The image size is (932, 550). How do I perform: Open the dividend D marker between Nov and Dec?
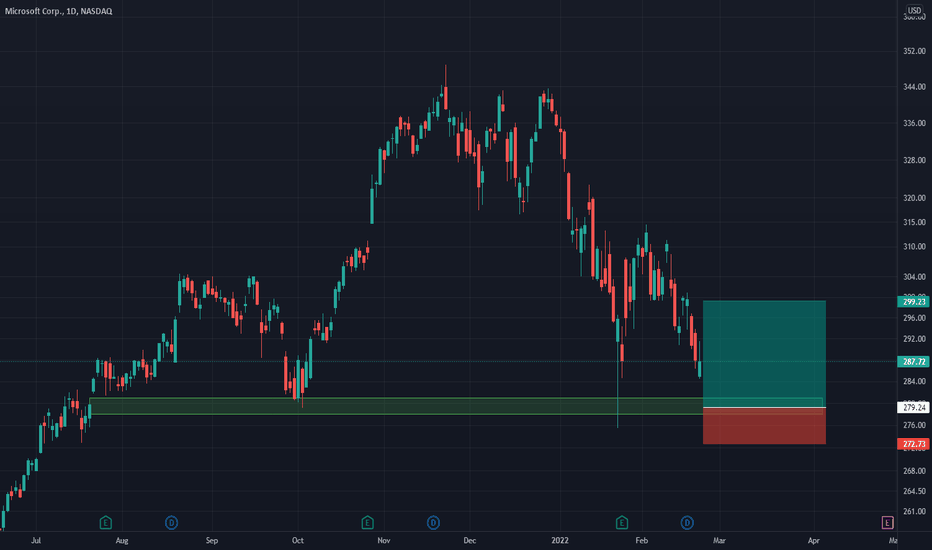(433, 523)
